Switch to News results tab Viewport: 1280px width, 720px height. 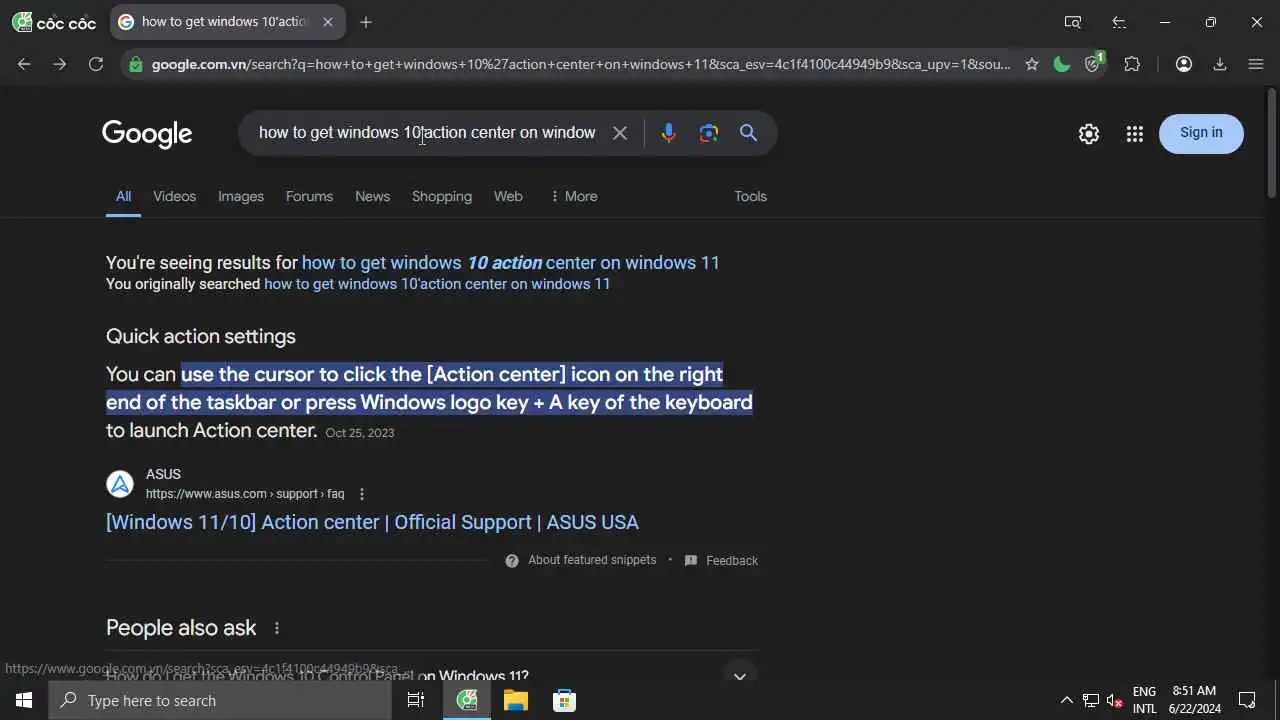click(x=372, y=196)
